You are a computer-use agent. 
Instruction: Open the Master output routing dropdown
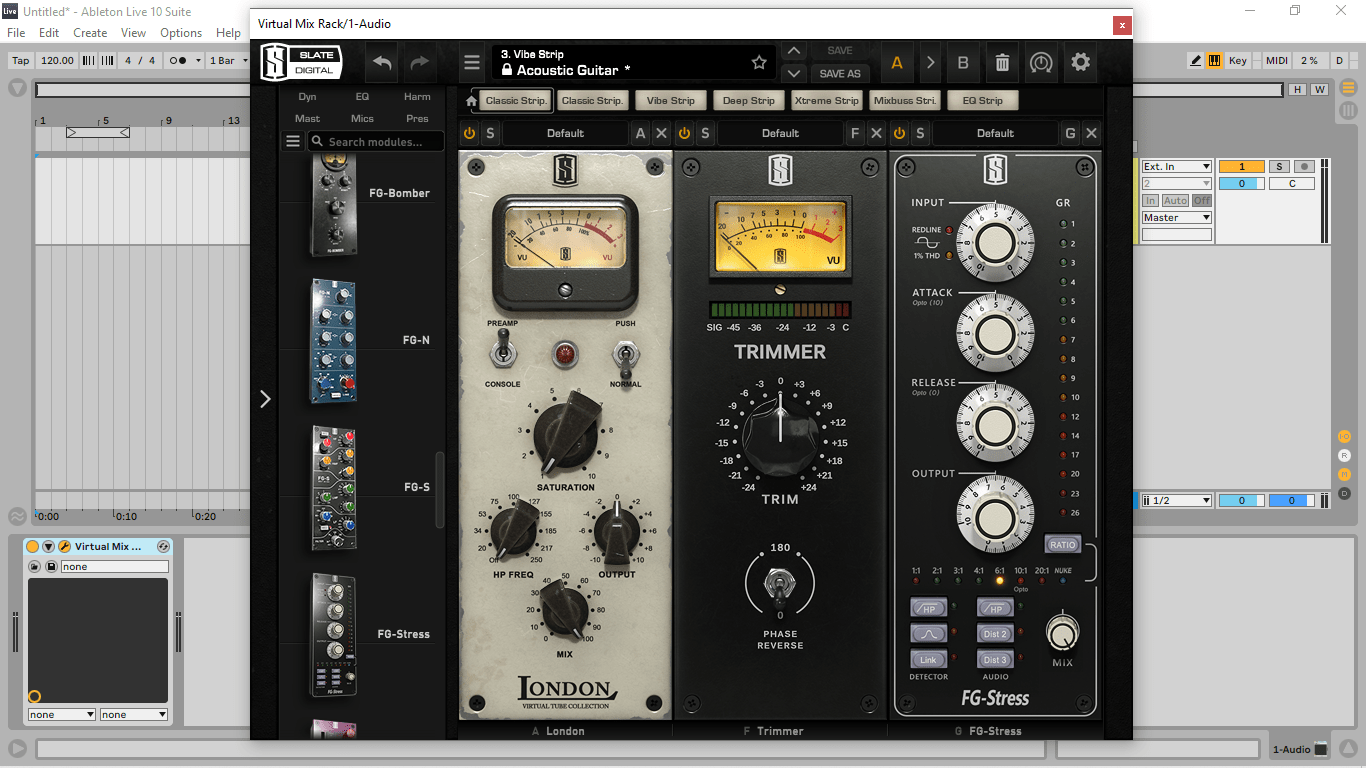coord(1177,218)
